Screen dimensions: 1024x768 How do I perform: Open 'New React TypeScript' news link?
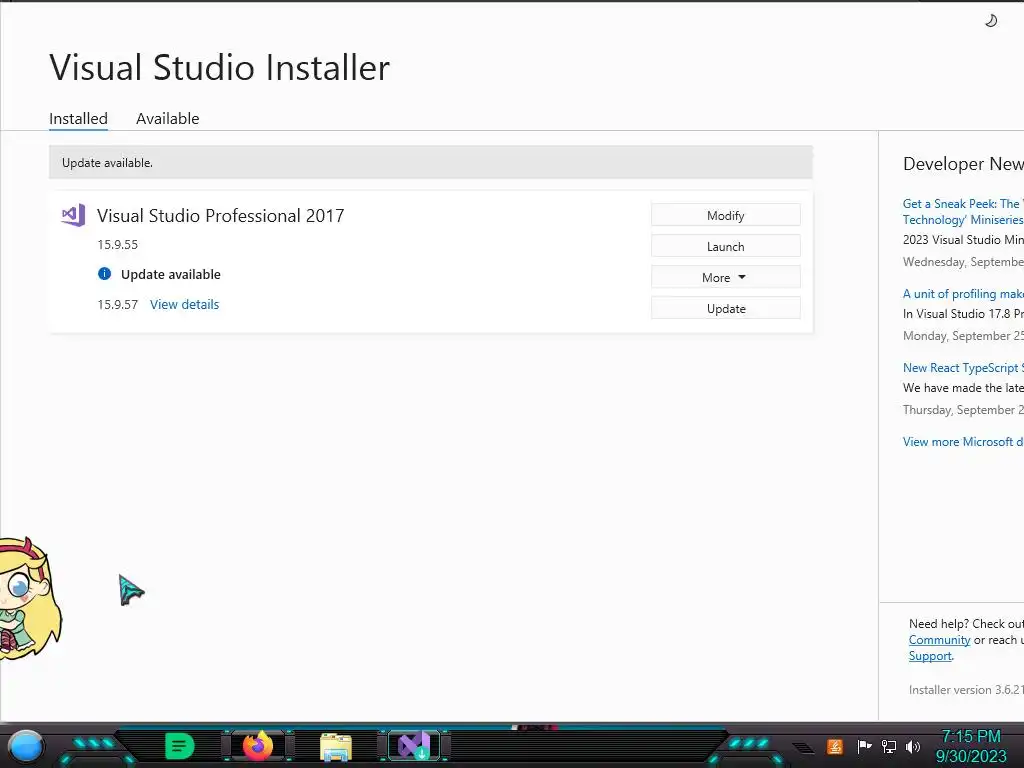[x=963, y=368]
